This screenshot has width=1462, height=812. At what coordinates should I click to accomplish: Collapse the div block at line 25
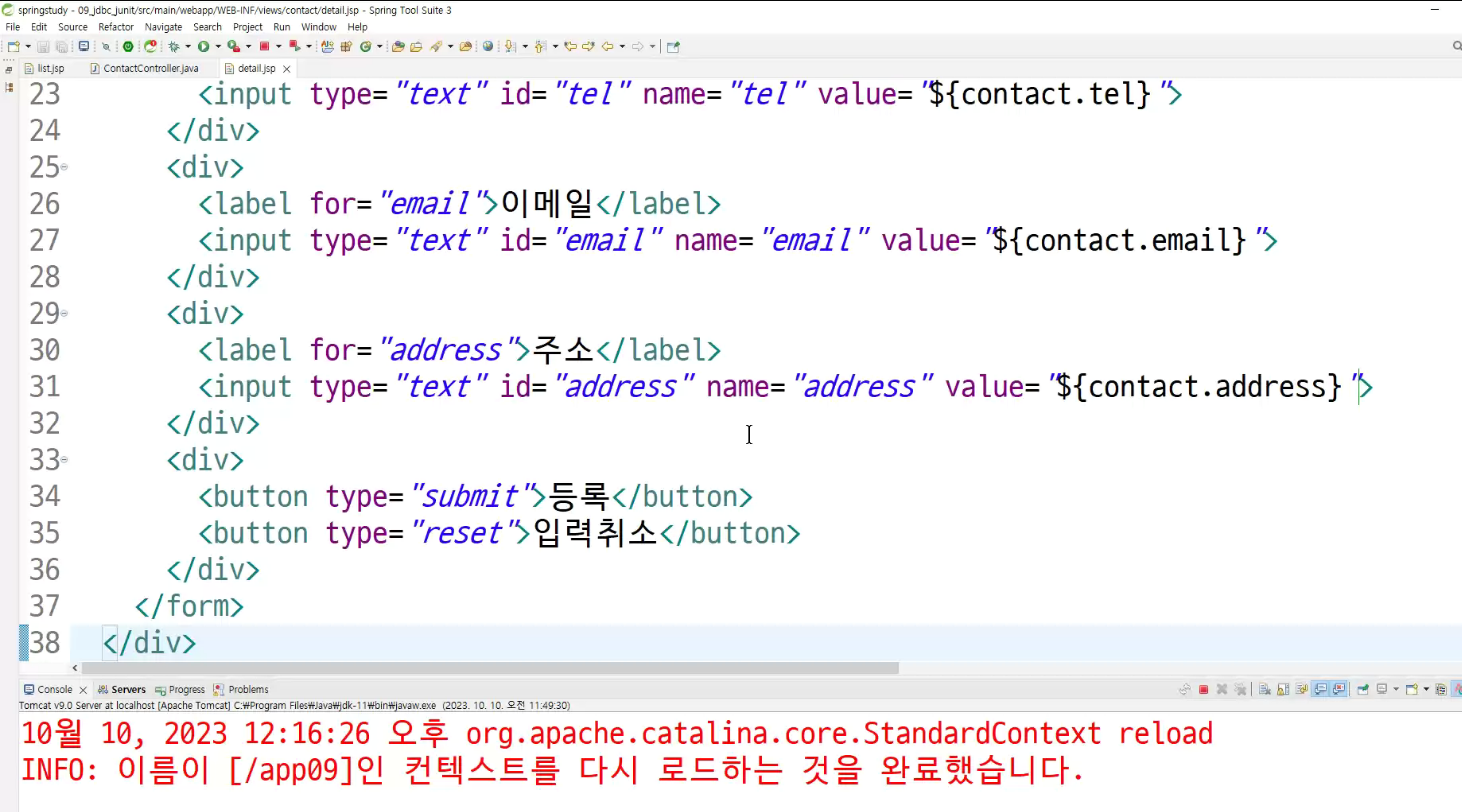point(65,168)
